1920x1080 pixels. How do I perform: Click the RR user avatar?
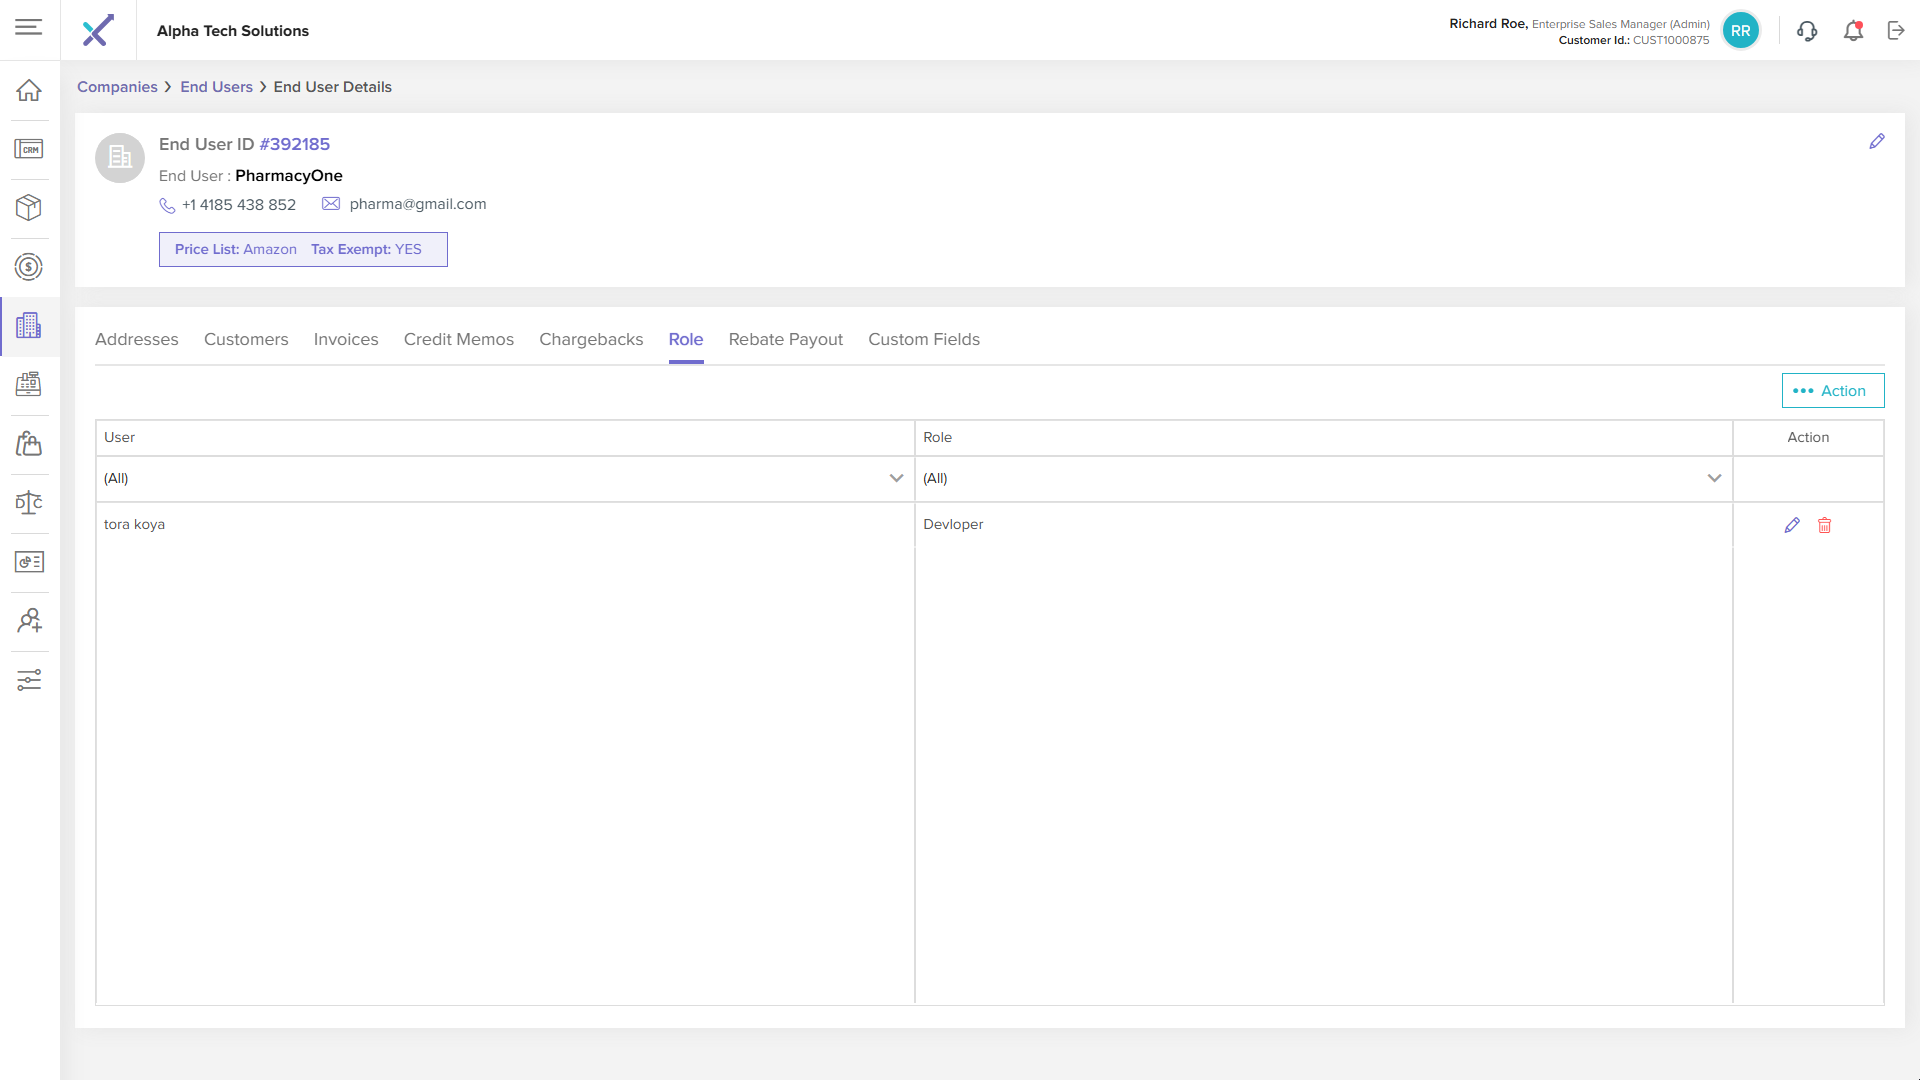[x=1740, y=31]
